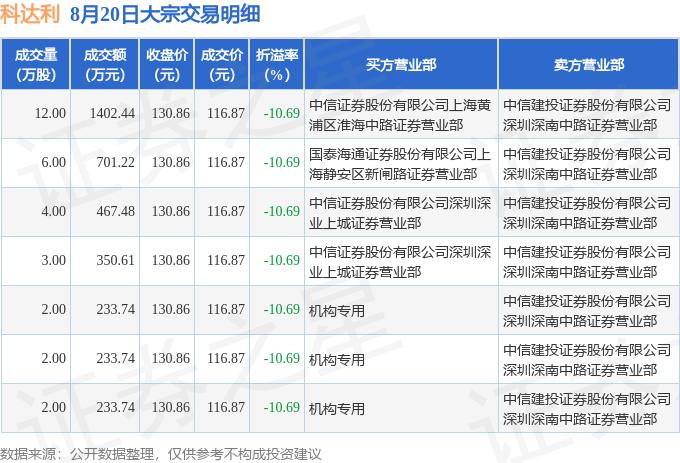This screenshot has height=463, width=680.
Task: Click -10.69 discount rate in the 1402.44 row
Action: (x=282, y=114)
